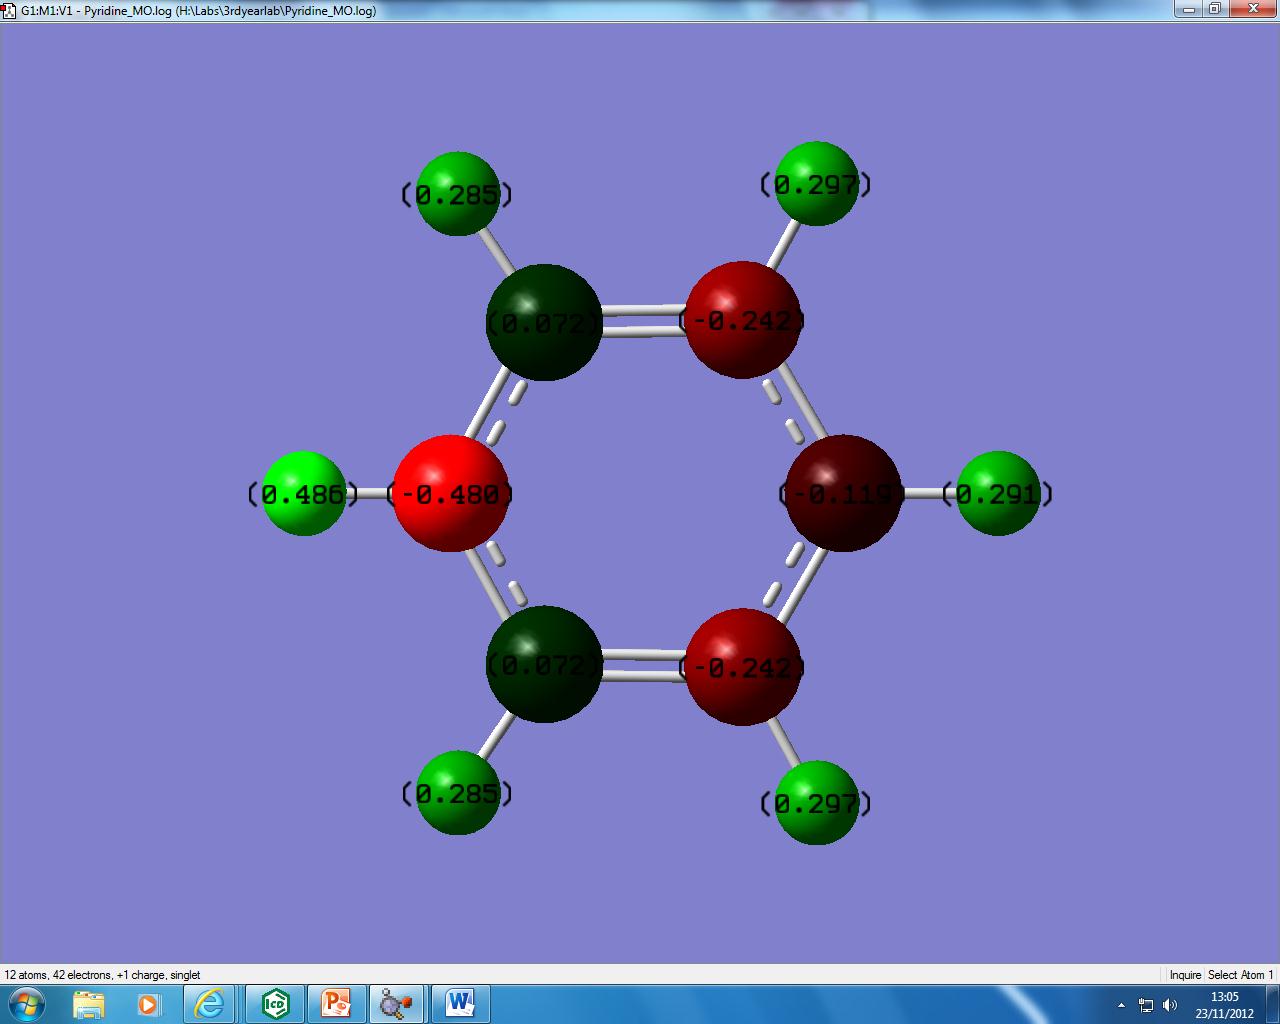
Task: Click the Inquire status bar entry
Action: click(x=1185, y=975)
